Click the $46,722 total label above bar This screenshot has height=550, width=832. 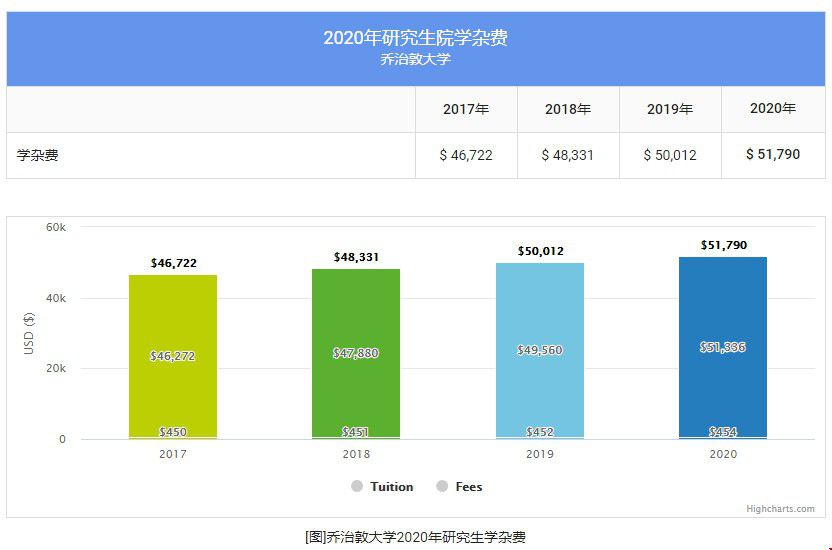click(174, 263)
